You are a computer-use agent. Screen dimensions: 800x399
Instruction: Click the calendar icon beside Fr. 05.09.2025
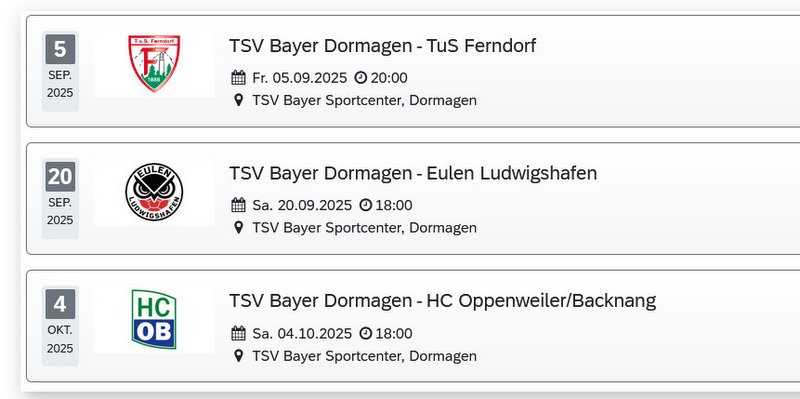(238, 78)
